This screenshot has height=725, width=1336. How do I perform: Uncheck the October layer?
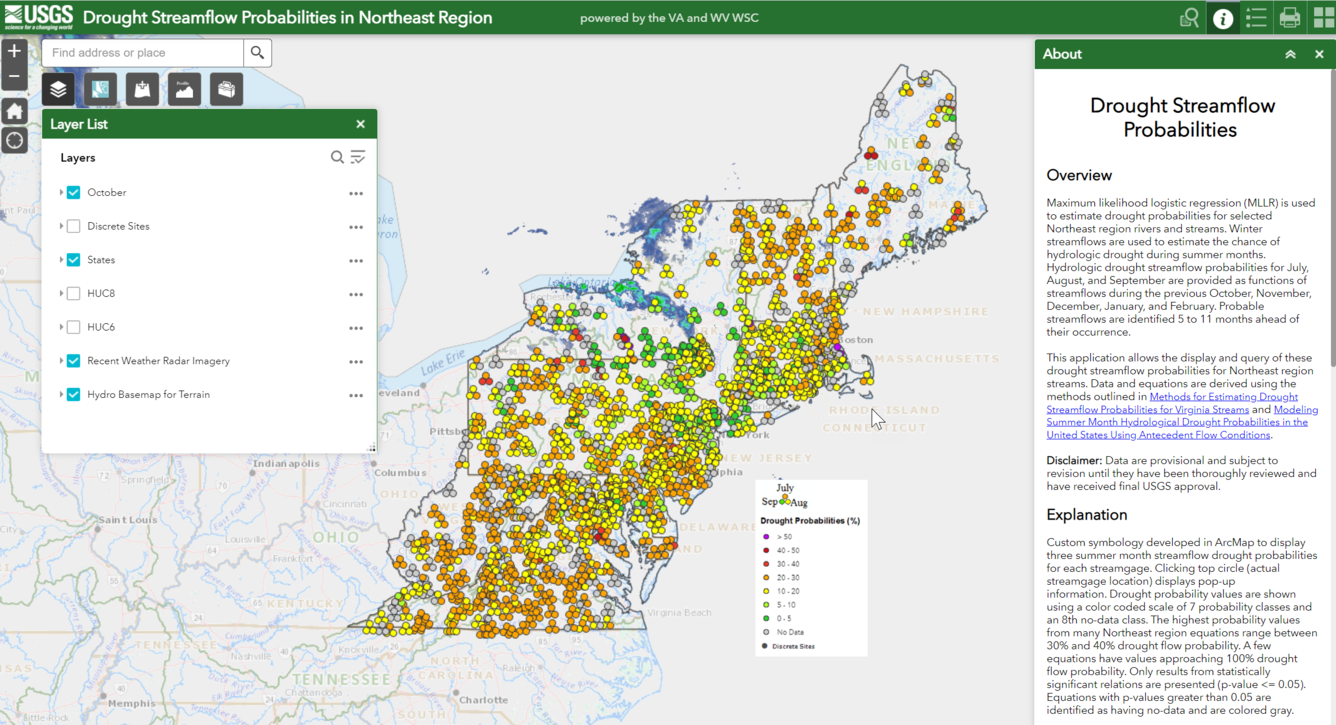[72, 192]
